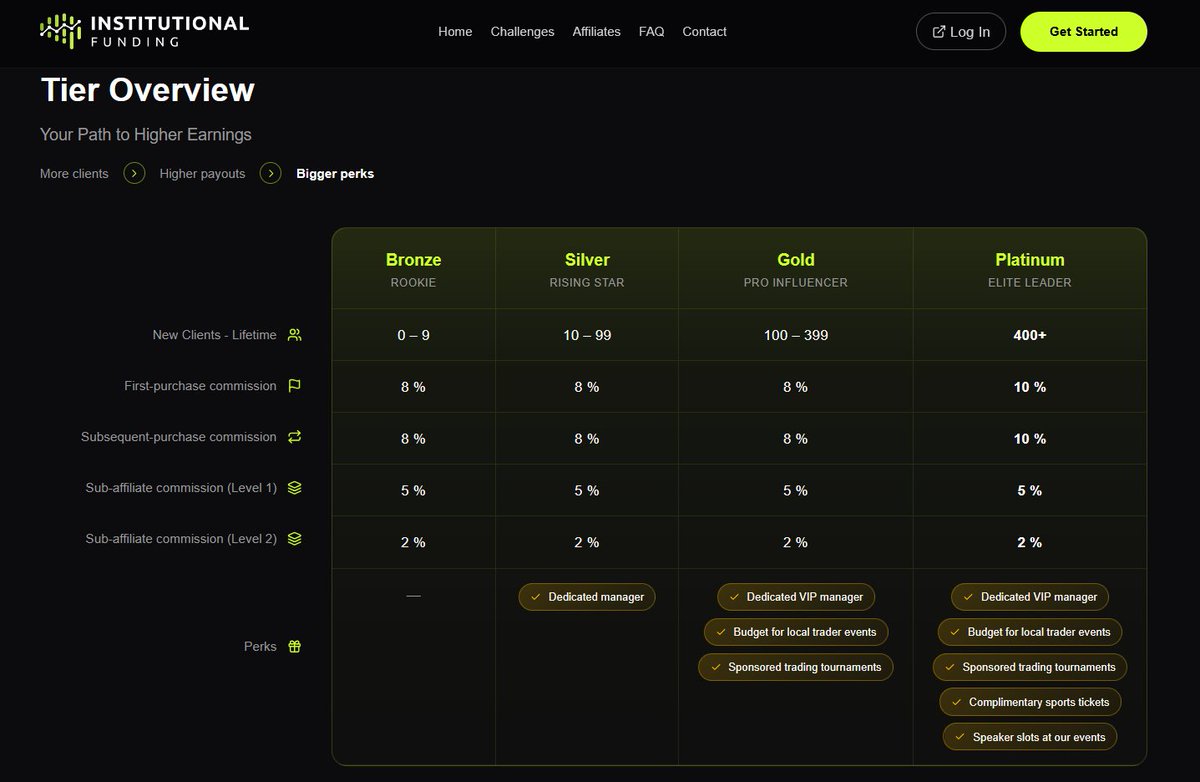The width and height of the screenshot is (1200, 782).
Task: Click Gold's 2 % Level 2 sub-affiliate value
Action: coord(796,542)
